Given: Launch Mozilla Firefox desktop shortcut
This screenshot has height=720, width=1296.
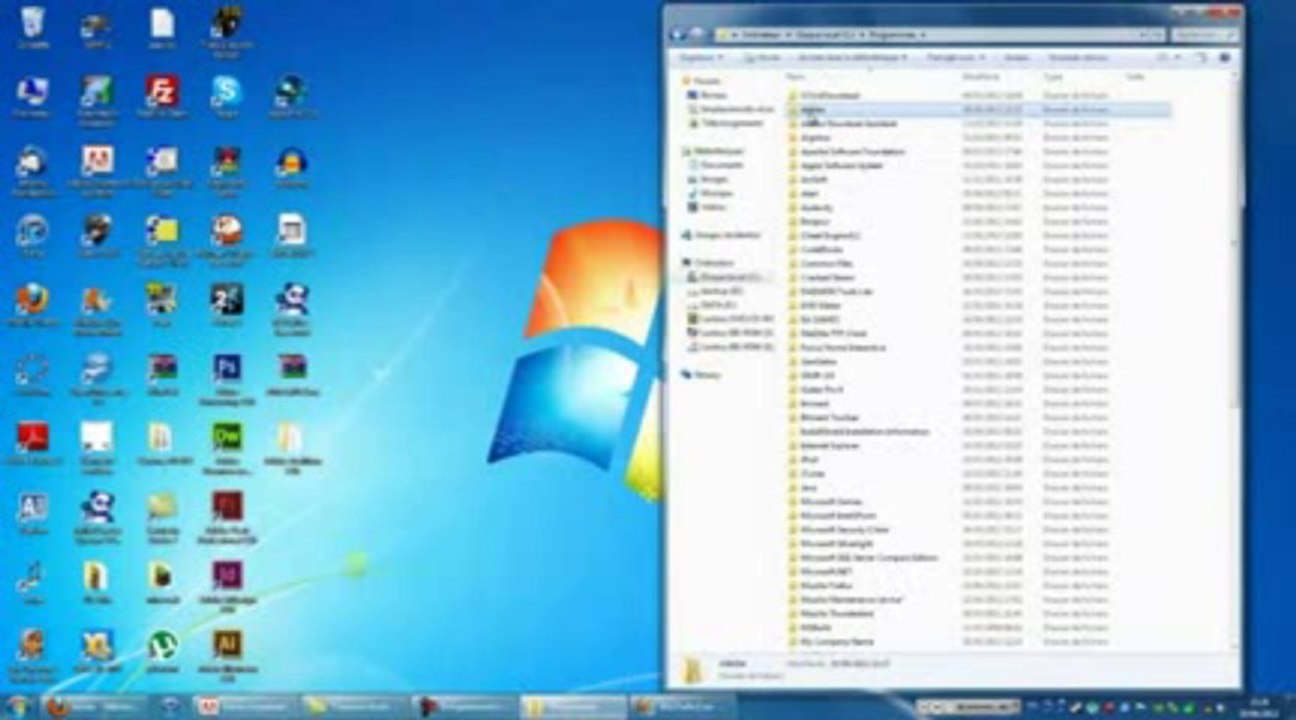Looking at the screenshot, I should pyautogui.click(x=32, y=305).
